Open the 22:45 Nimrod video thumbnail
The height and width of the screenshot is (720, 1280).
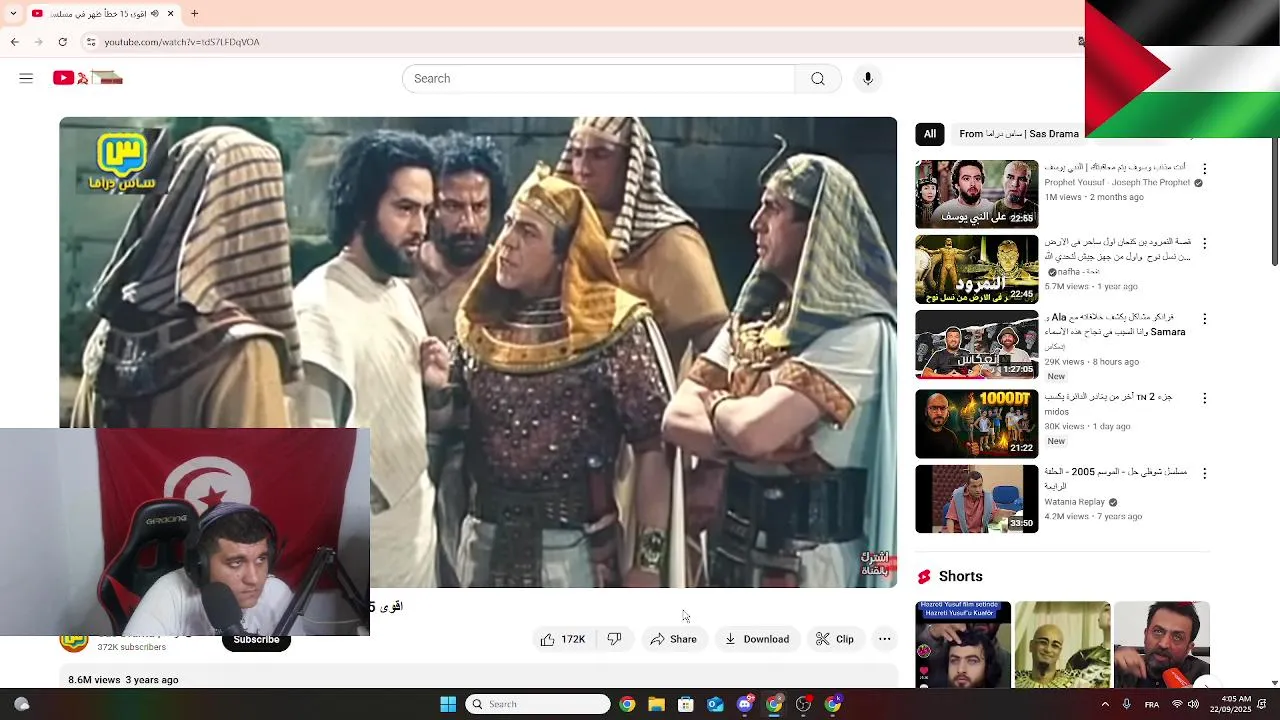(977, 270)
